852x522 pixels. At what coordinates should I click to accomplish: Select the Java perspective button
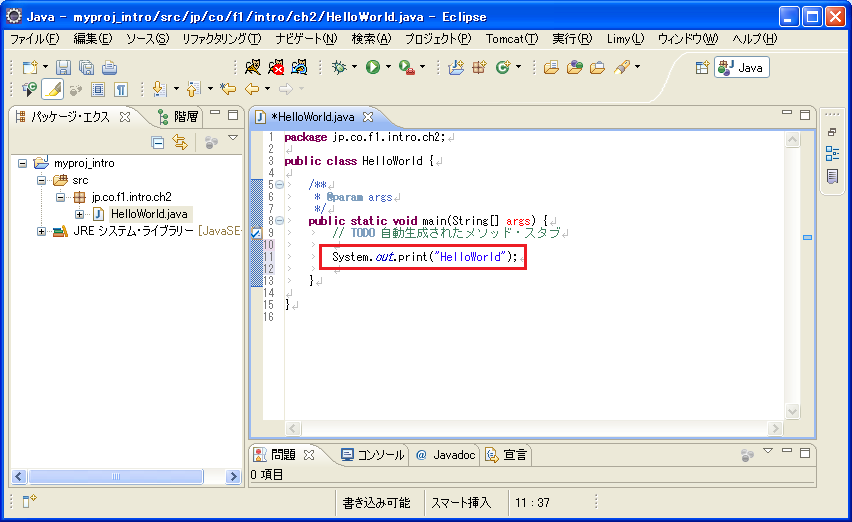click(x=742, y=67)
